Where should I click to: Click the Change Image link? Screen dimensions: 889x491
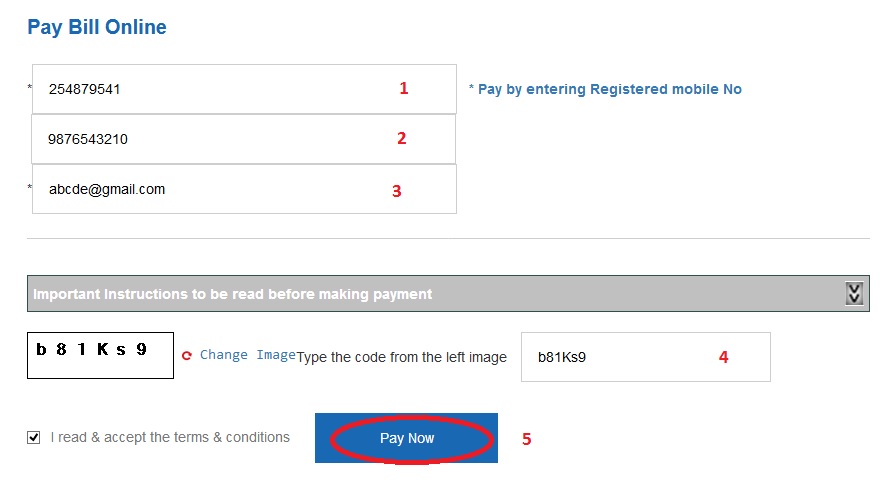[x=247, y=355]
